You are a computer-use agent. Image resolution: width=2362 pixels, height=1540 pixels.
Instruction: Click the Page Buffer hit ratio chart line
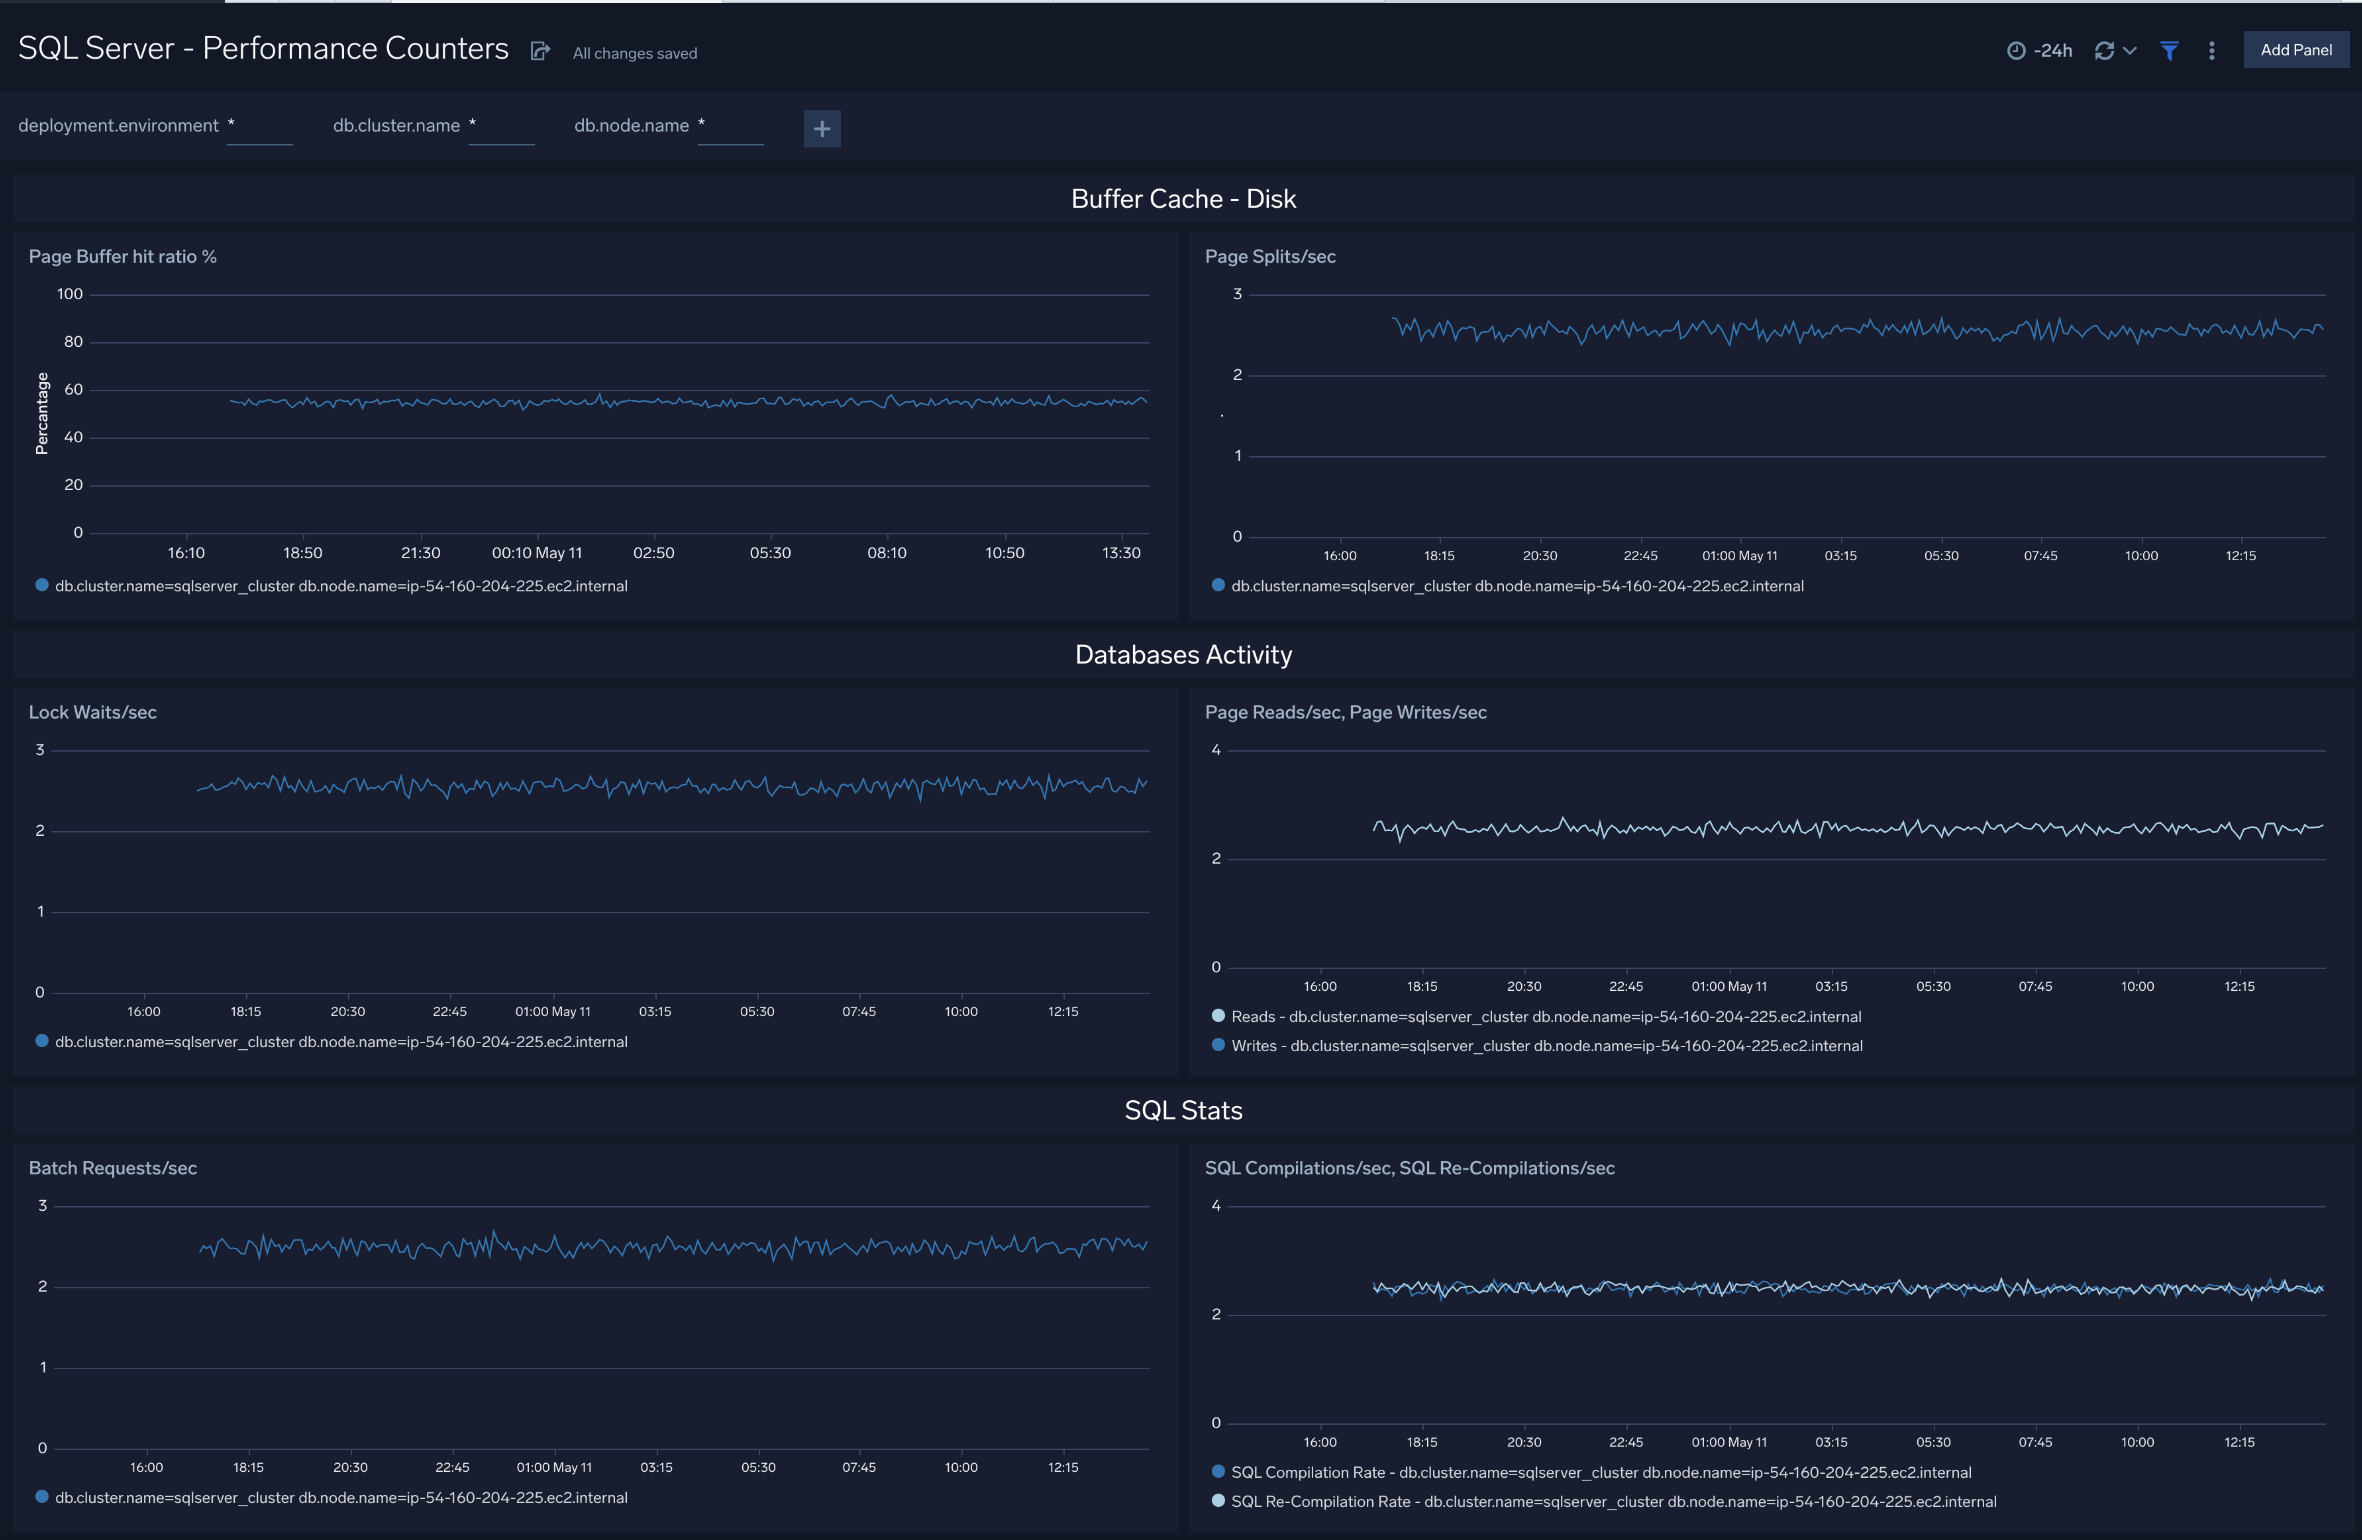click(690, 402)
